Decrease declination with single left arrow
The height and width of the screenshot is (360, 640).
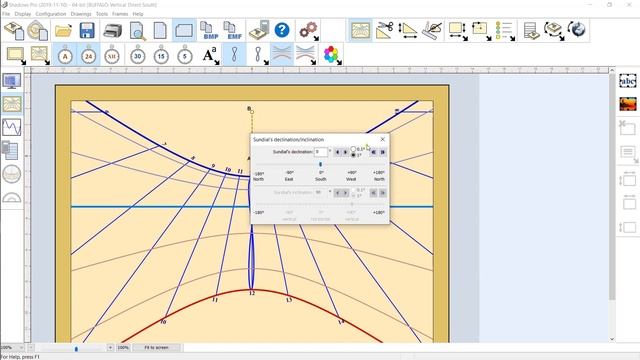coord(337,152)
